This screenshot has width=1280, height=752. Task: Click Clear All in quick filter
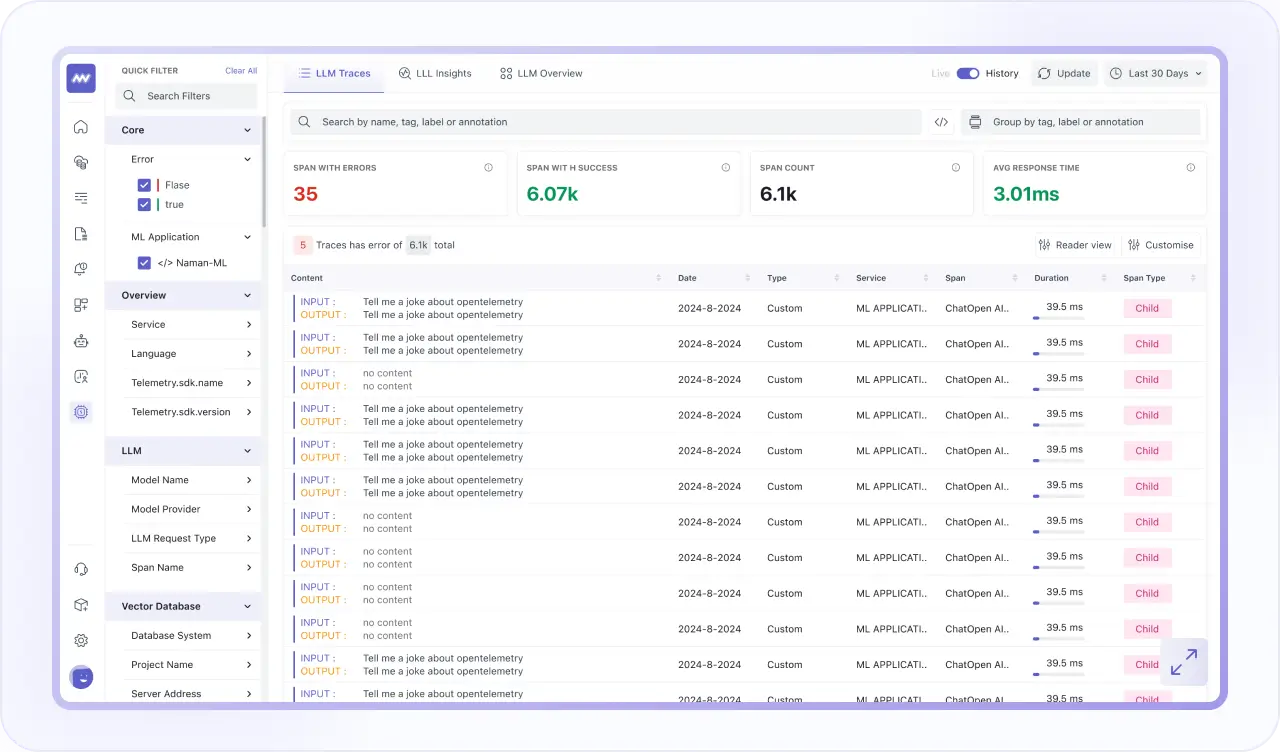point(241,71)
